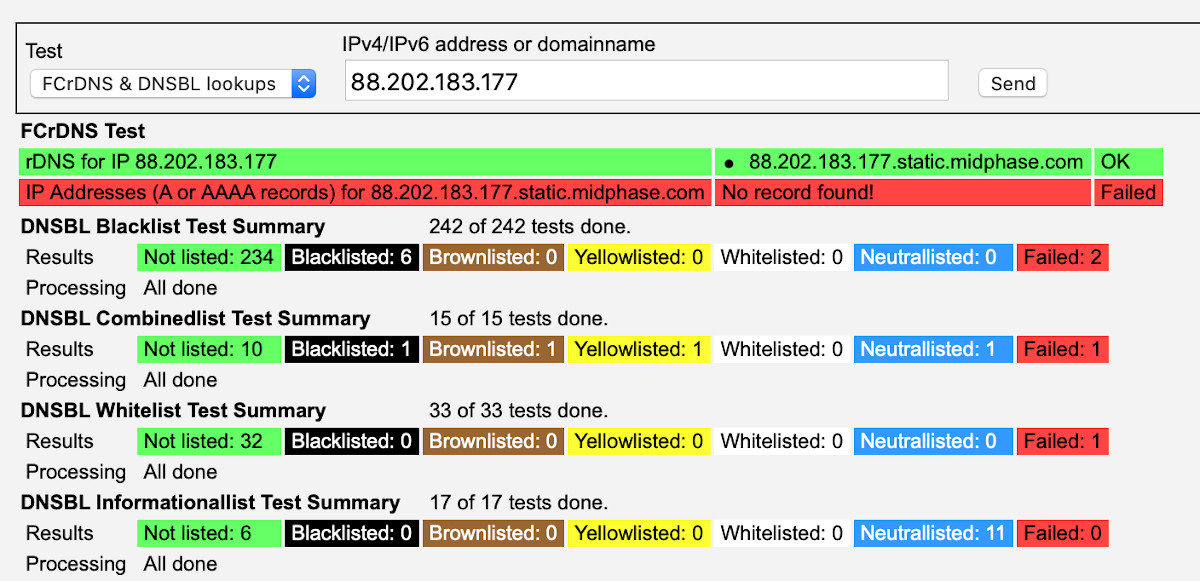Click 'Failed: 1' in Whitelist results
Viewport: 1200px width, 581px height.
click(x=1062, y=441)
